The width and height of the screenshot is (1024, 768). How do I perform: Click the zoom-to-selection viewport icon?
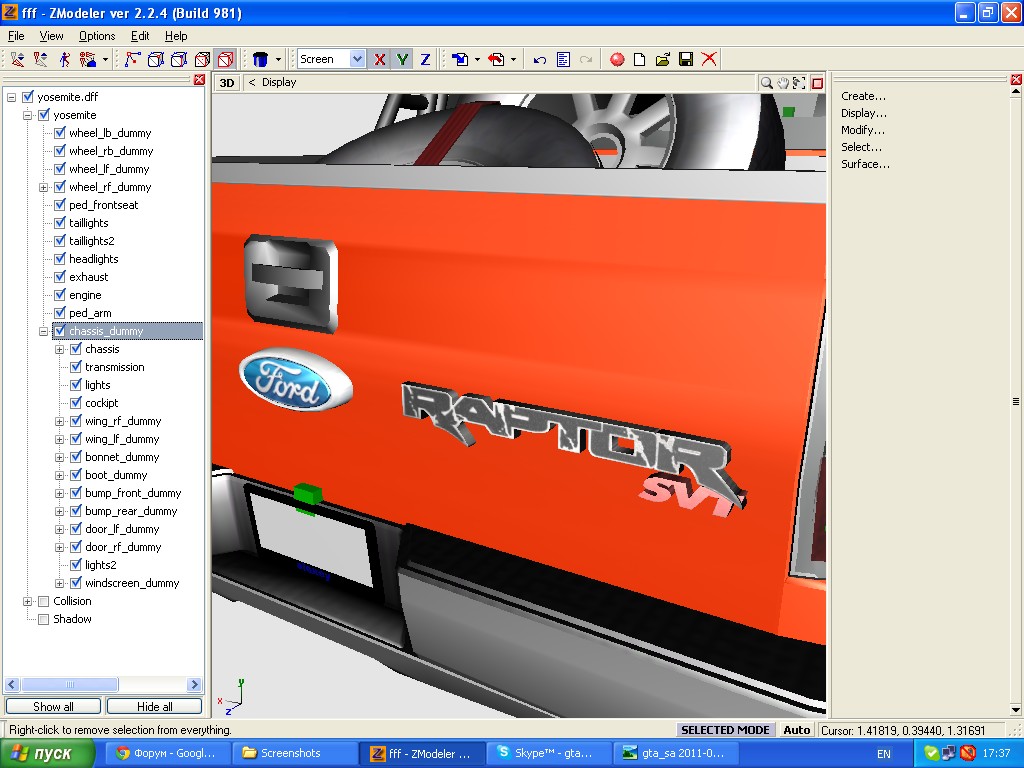799,83
